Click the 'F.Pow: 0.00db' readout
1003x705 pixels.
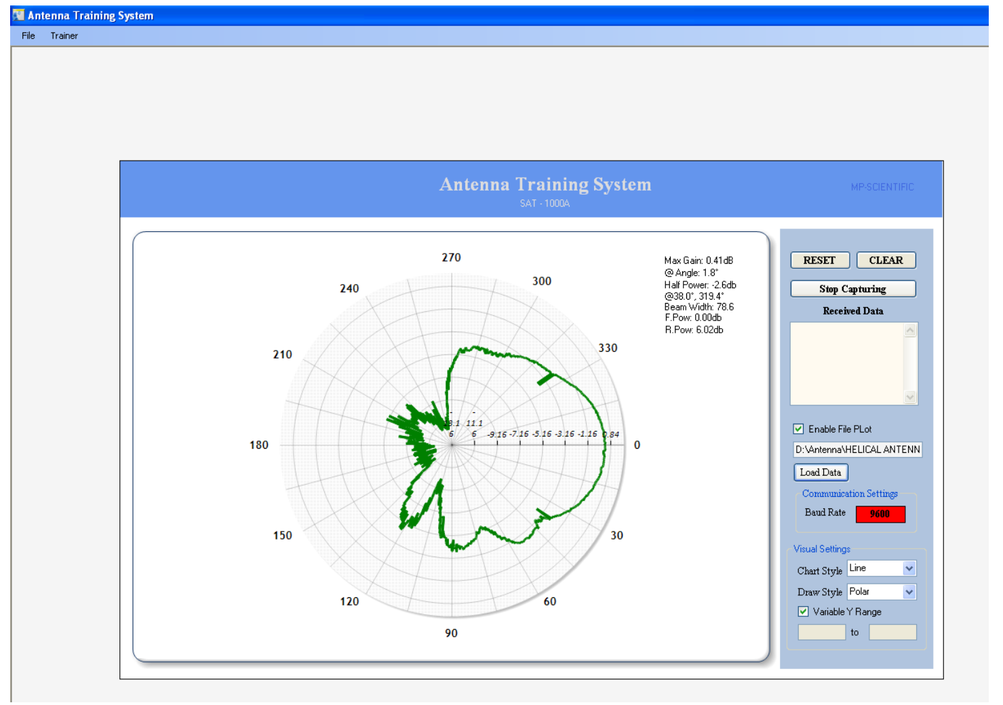[693, 318]
